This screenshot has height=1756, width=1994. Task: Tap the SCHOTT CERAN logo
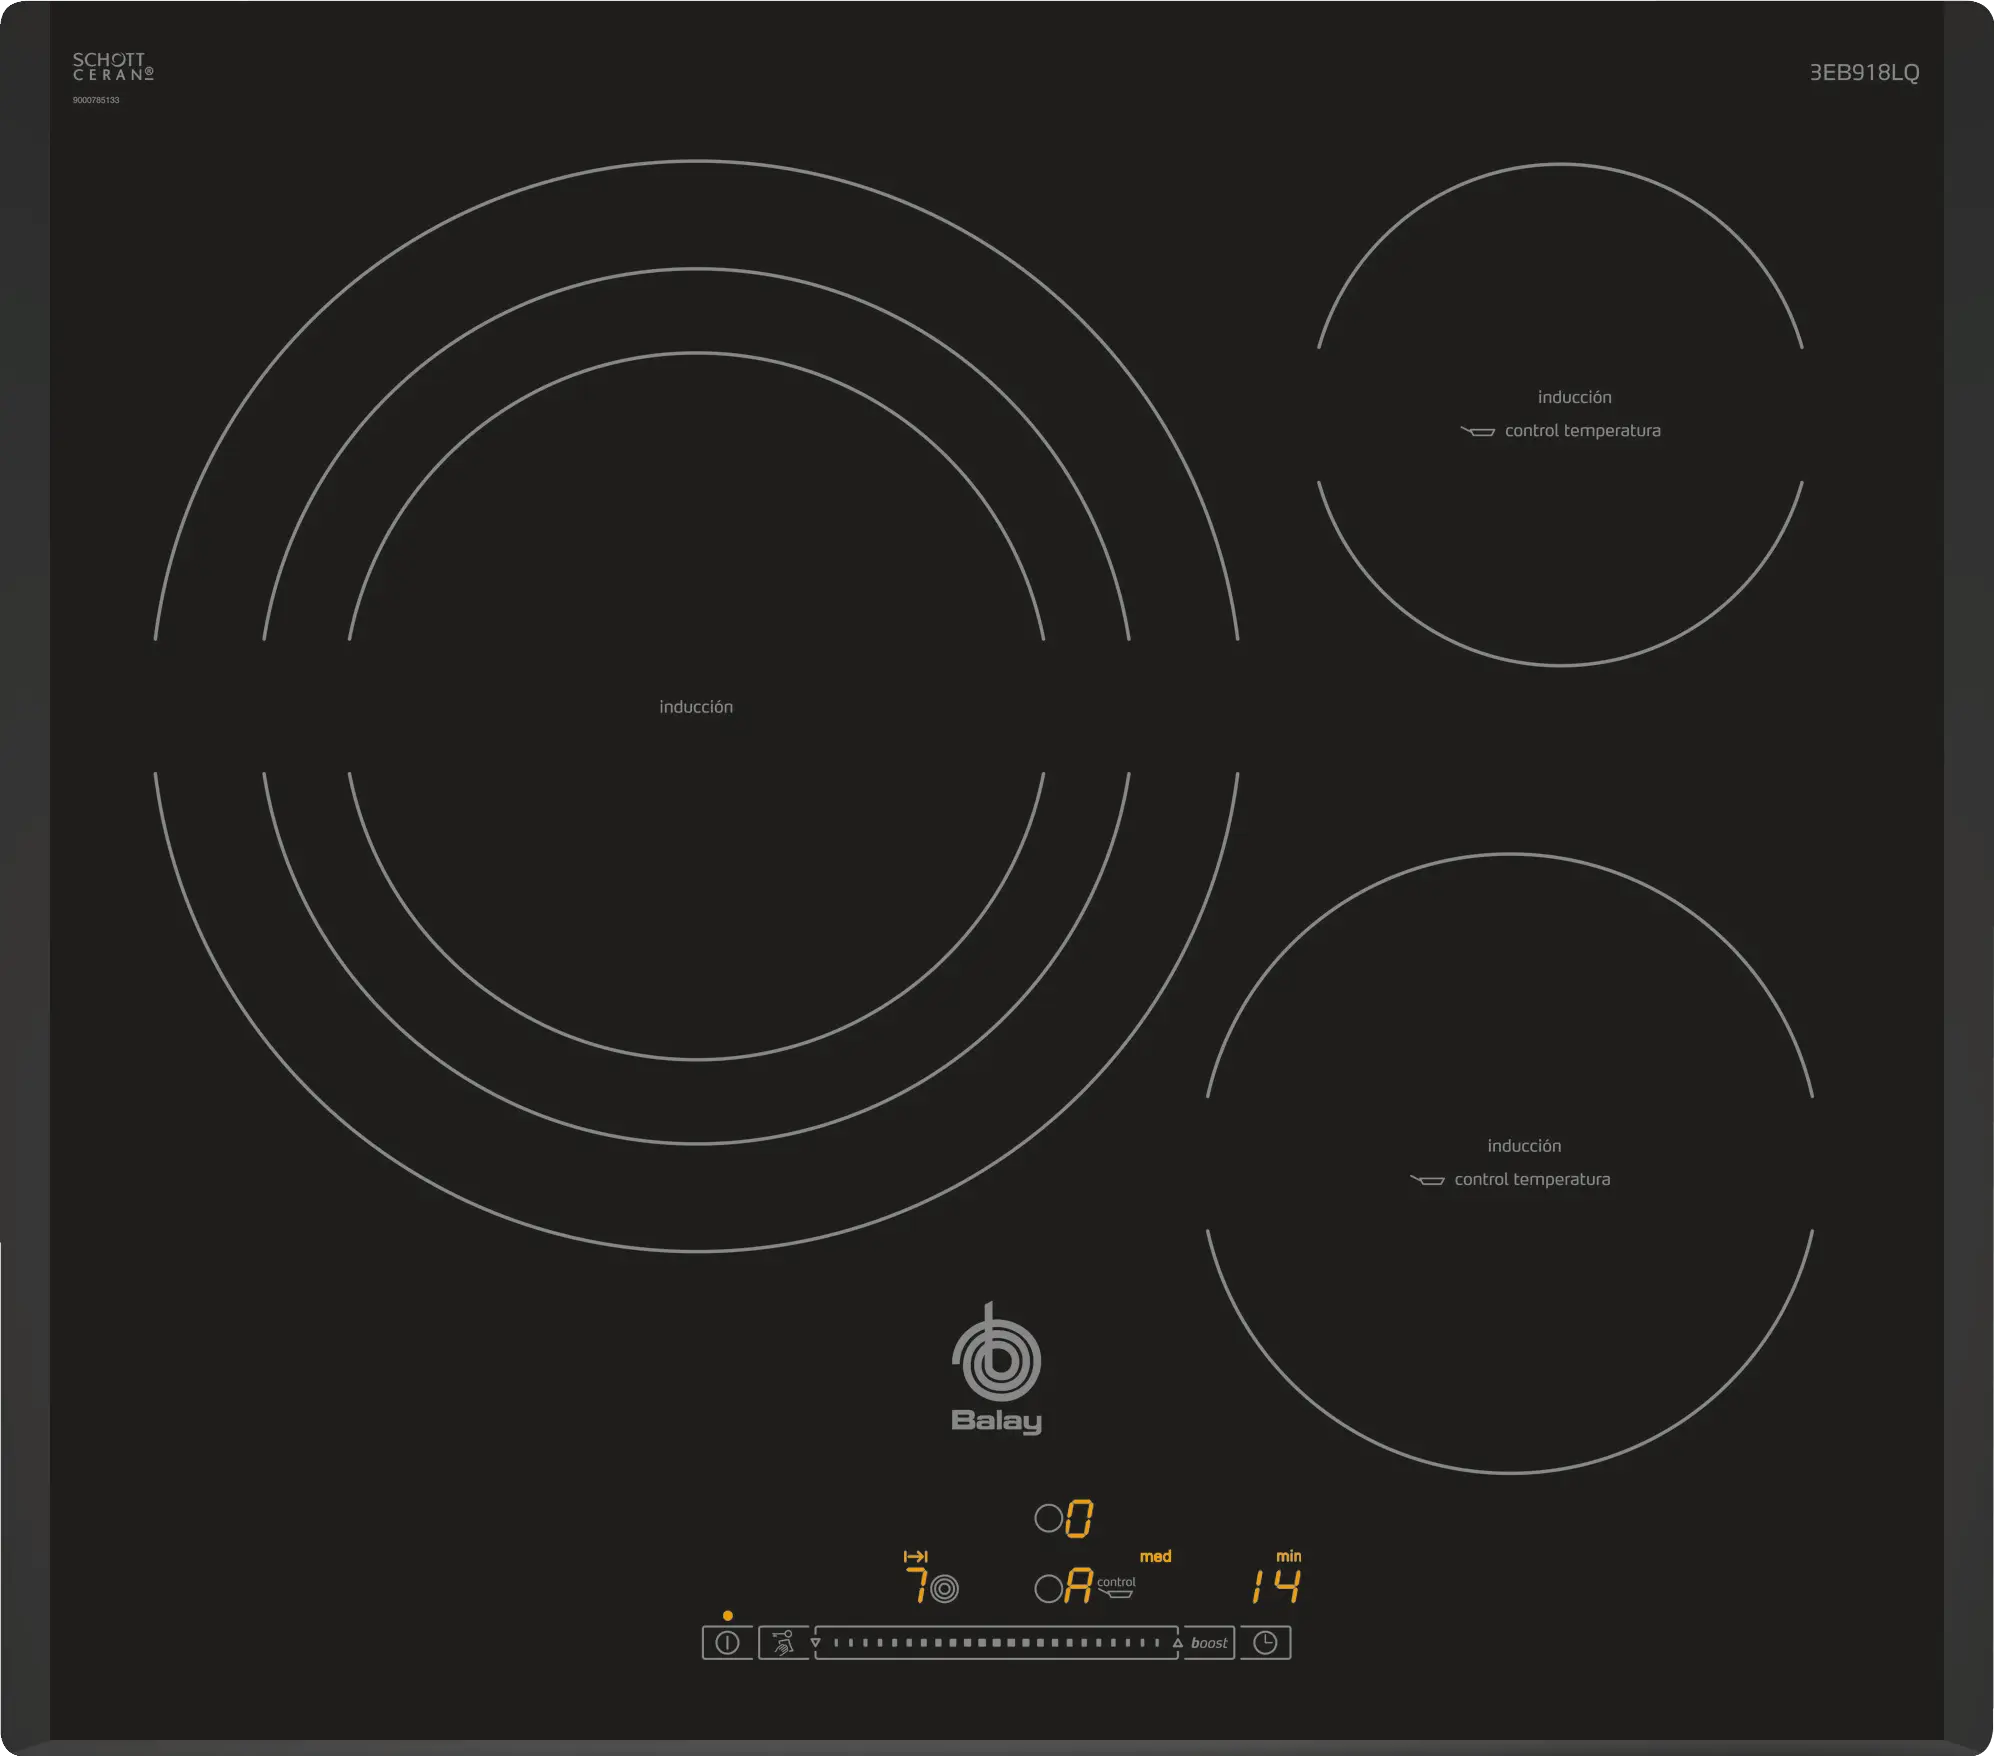112,67
